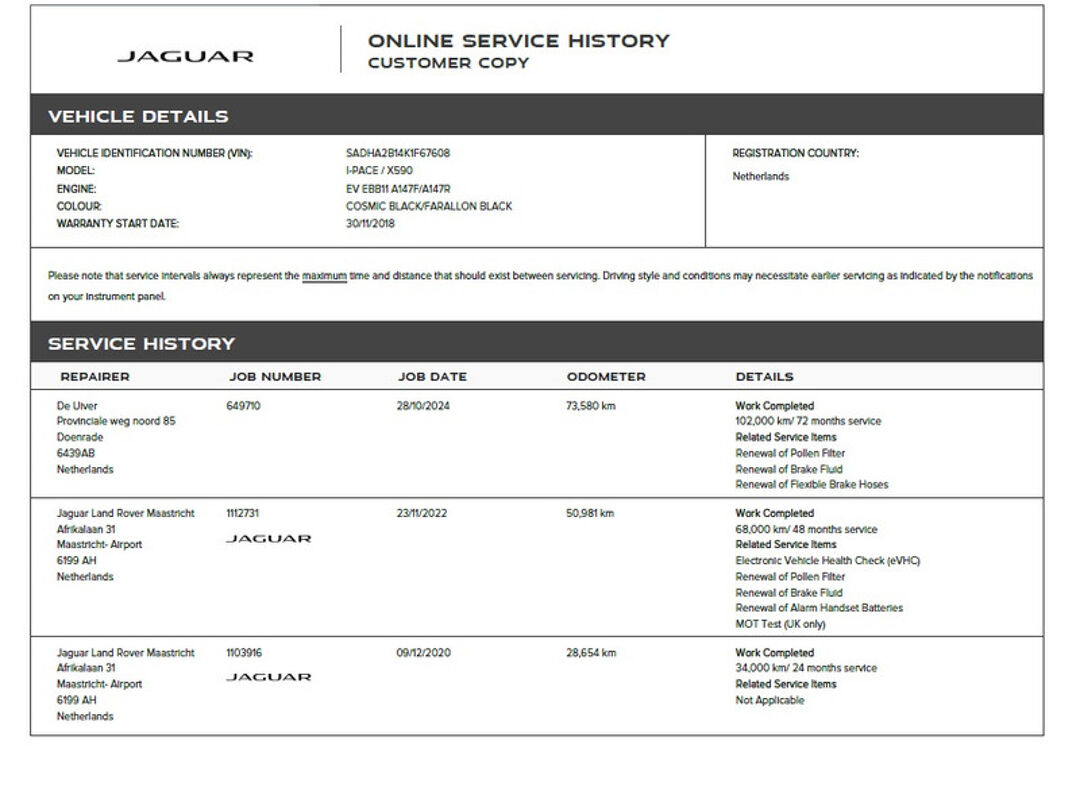Select Renewal of Alarm Handset Batteries
Image resolution: width=1080 pixels, height=810 pixels.
click(x=819, y=608)
